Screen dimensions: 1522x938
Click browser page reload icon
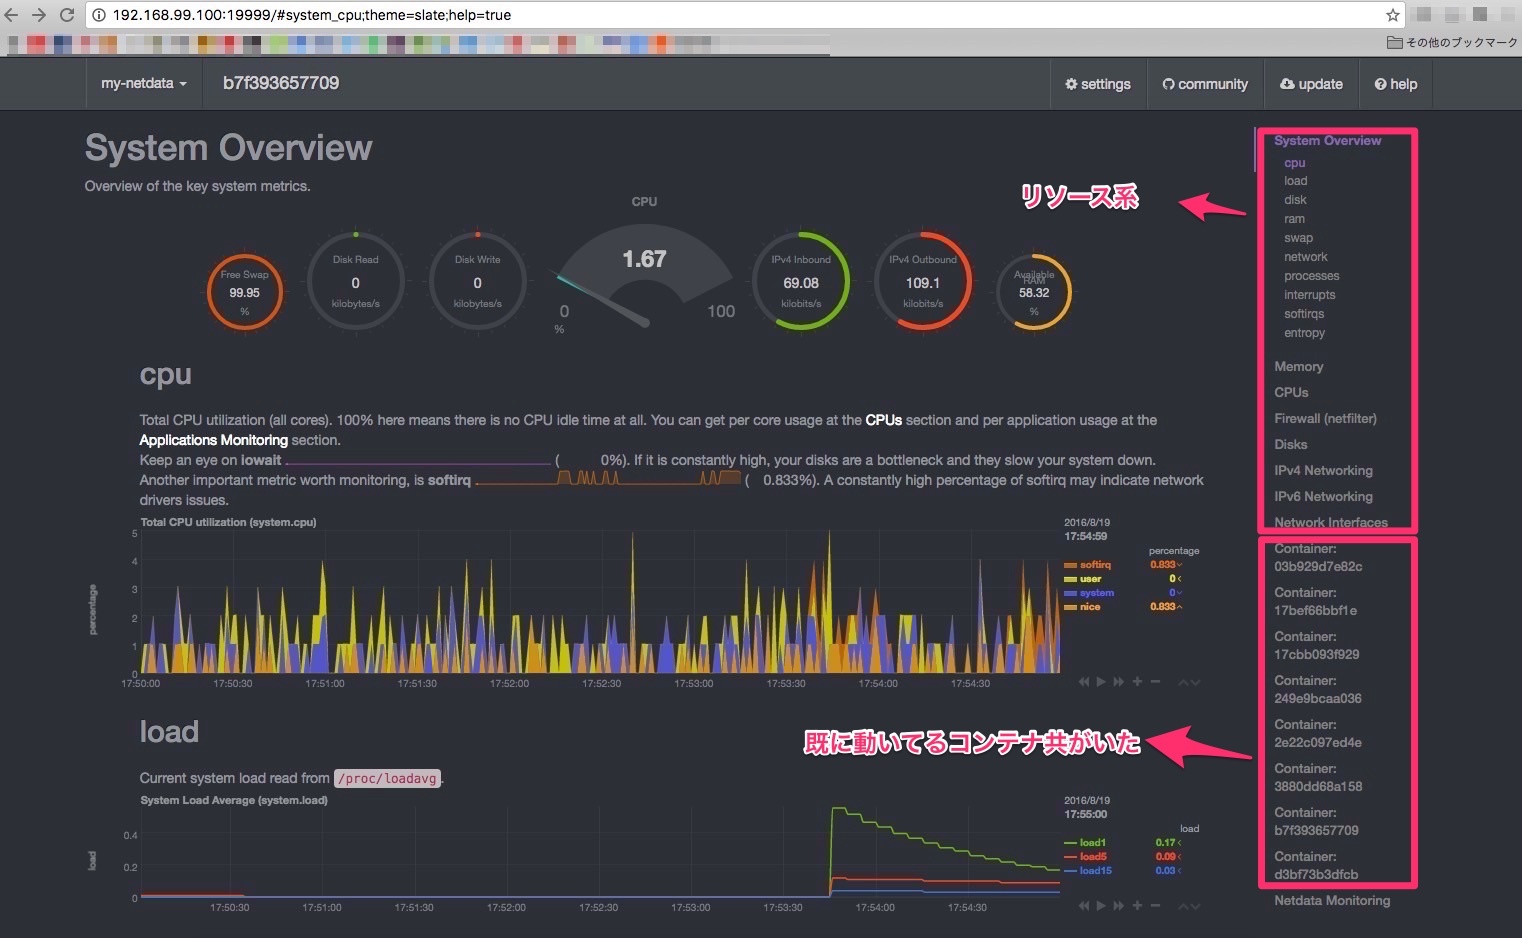point(67,15)
